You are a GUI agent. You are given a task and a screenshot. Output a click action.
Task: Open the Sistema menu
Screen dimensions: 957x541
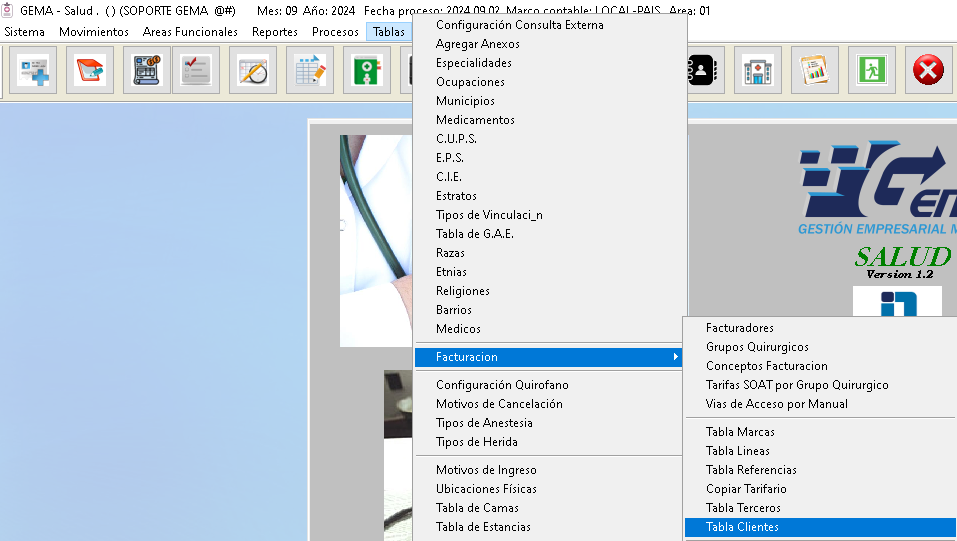(24, 32)
